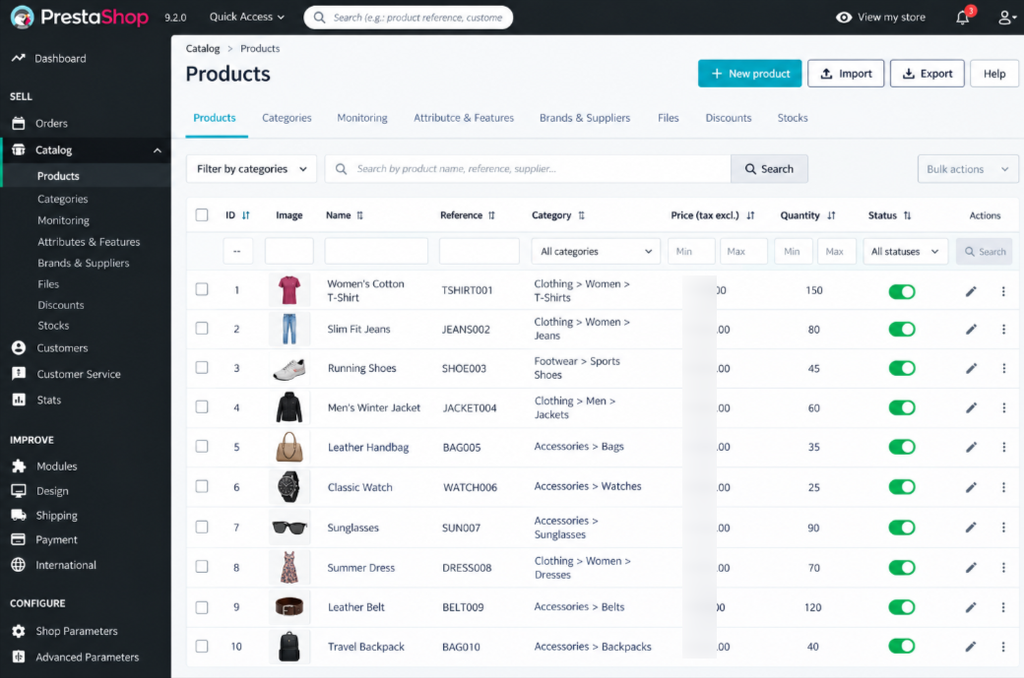Click the View my store eye icon
This screenshot has height=678, width=1024.
[844, 18]
